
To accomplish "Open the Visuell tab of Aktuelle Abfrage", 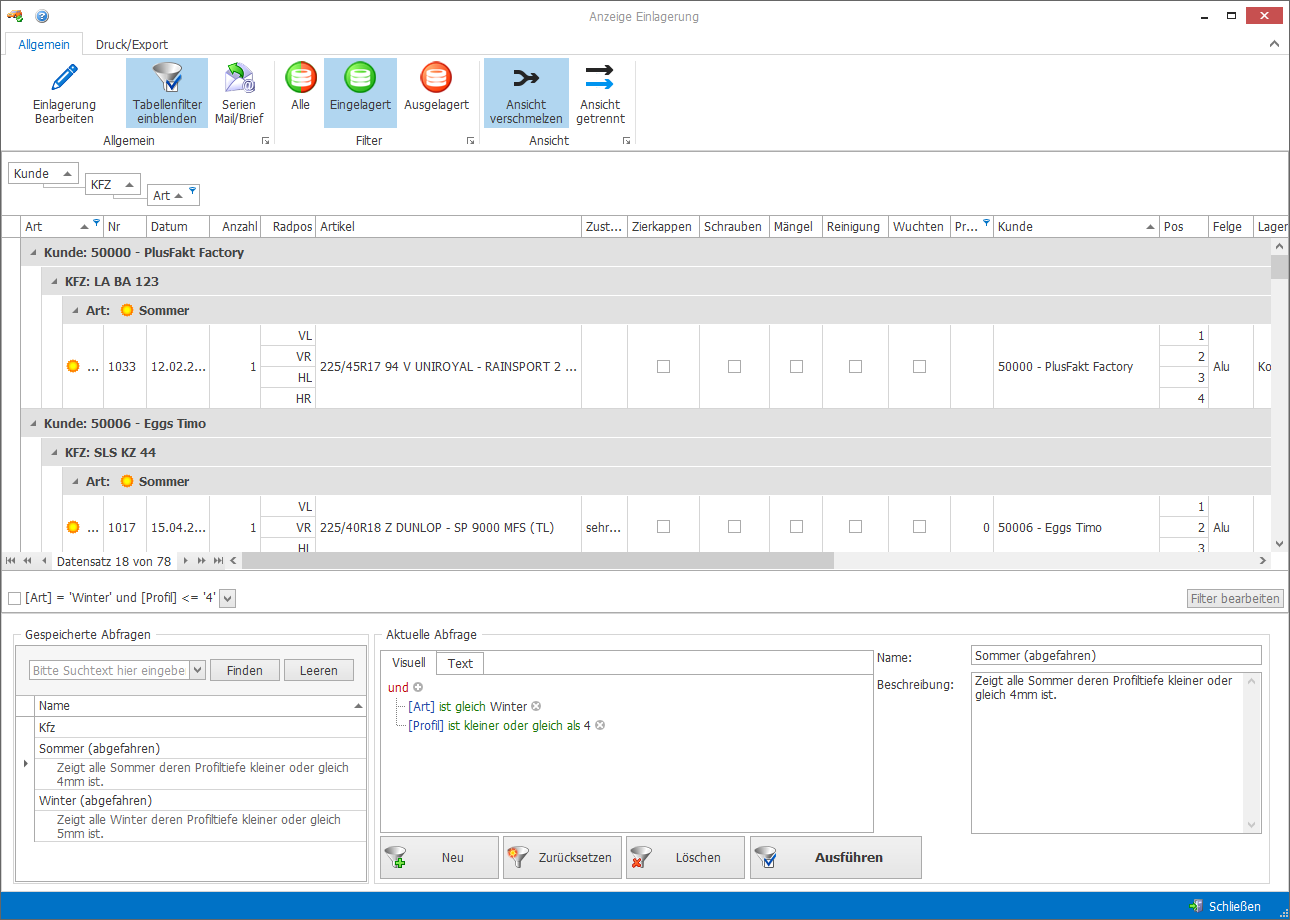I will pyautogui.click(x=408, y=662).
